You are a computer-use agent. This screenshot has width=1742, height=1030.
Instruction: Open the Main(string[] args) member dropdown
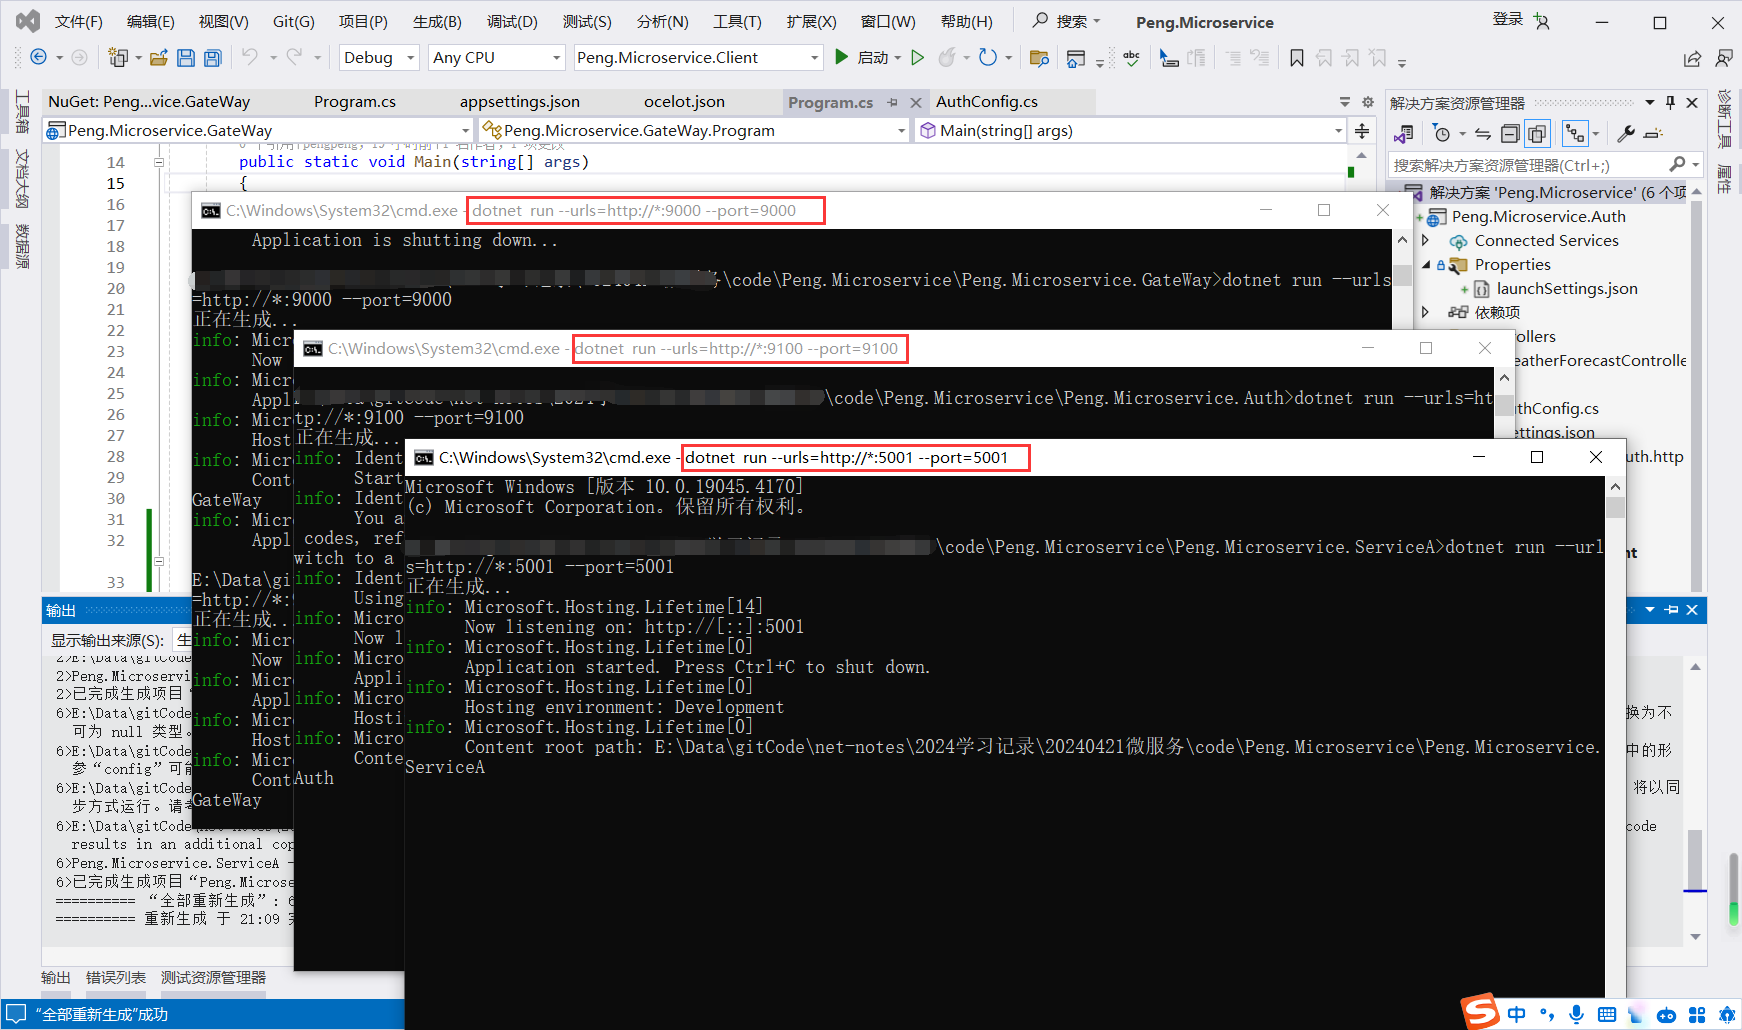pos(1130,131)
